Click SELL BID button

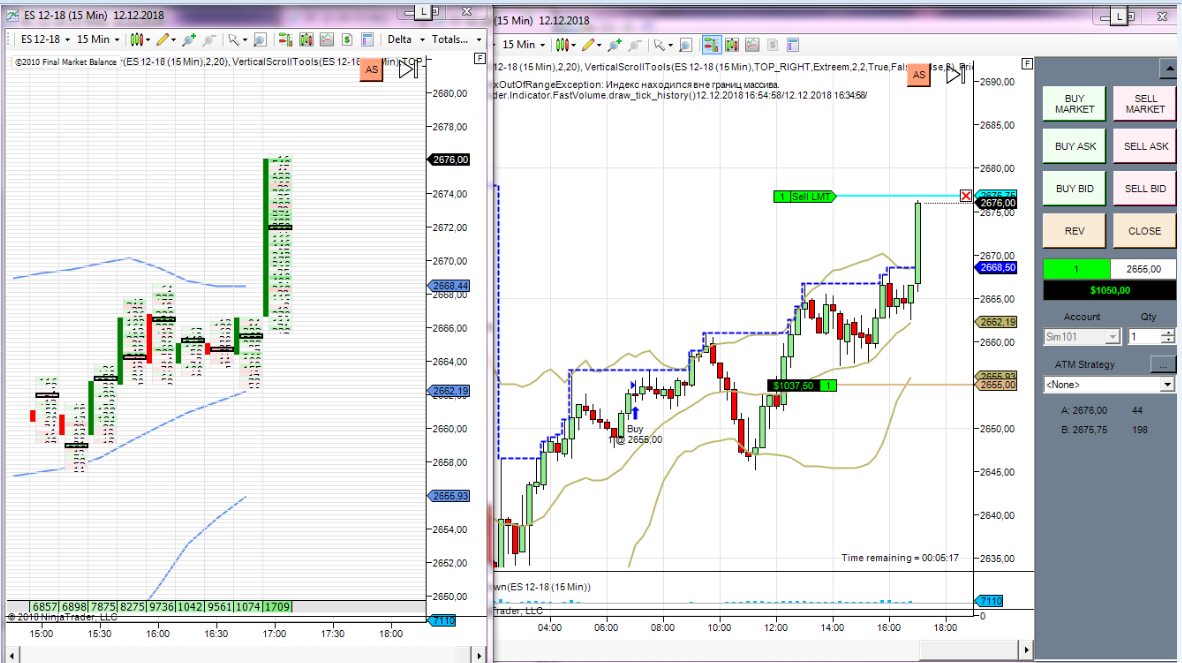(1145, 188)
